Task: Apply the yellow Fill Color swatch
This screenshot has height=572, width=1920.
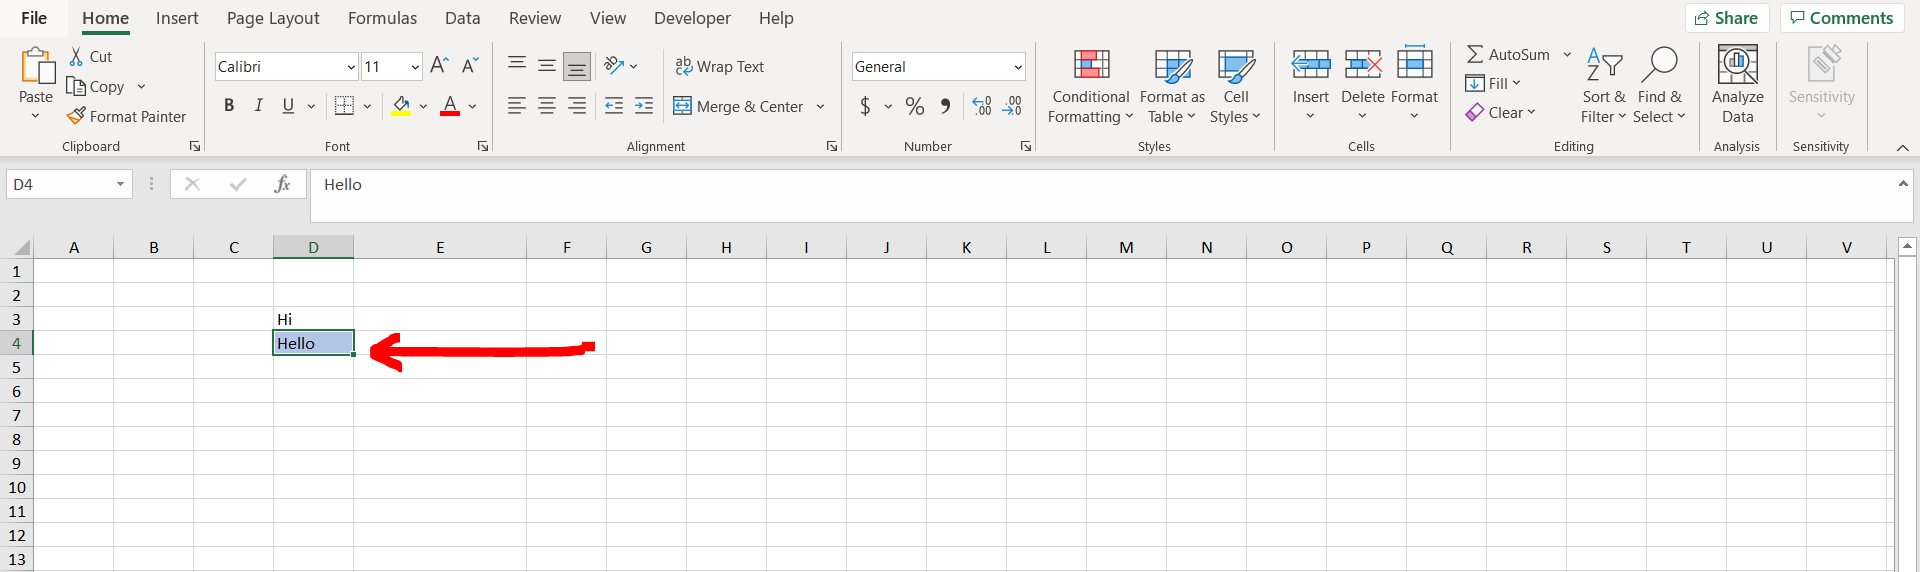Action: [x=401, y=106]
